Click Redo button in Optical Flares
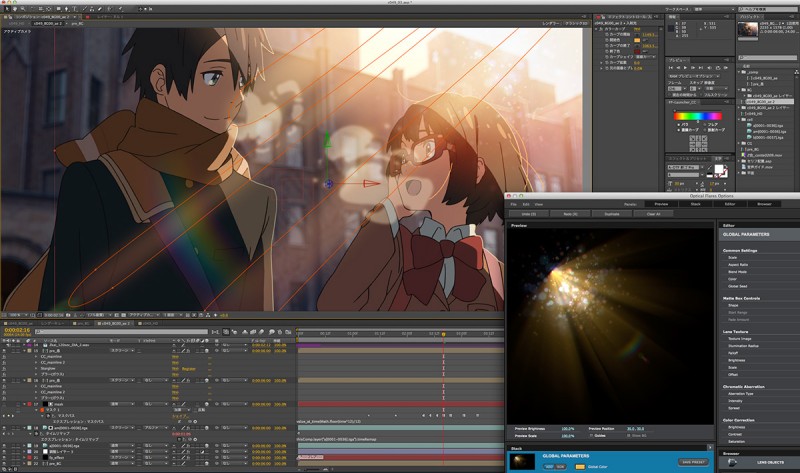This screenshot has width=800, height=473. pyautogui.click(x=570, y=214)
